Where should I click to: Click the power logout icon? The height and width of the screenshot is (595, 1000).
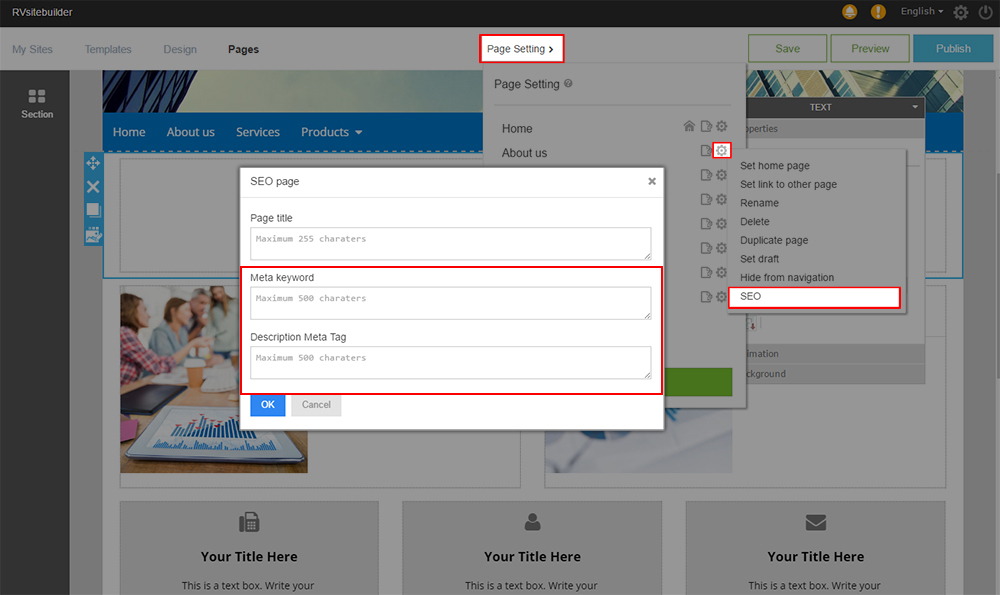click(985, 12)
